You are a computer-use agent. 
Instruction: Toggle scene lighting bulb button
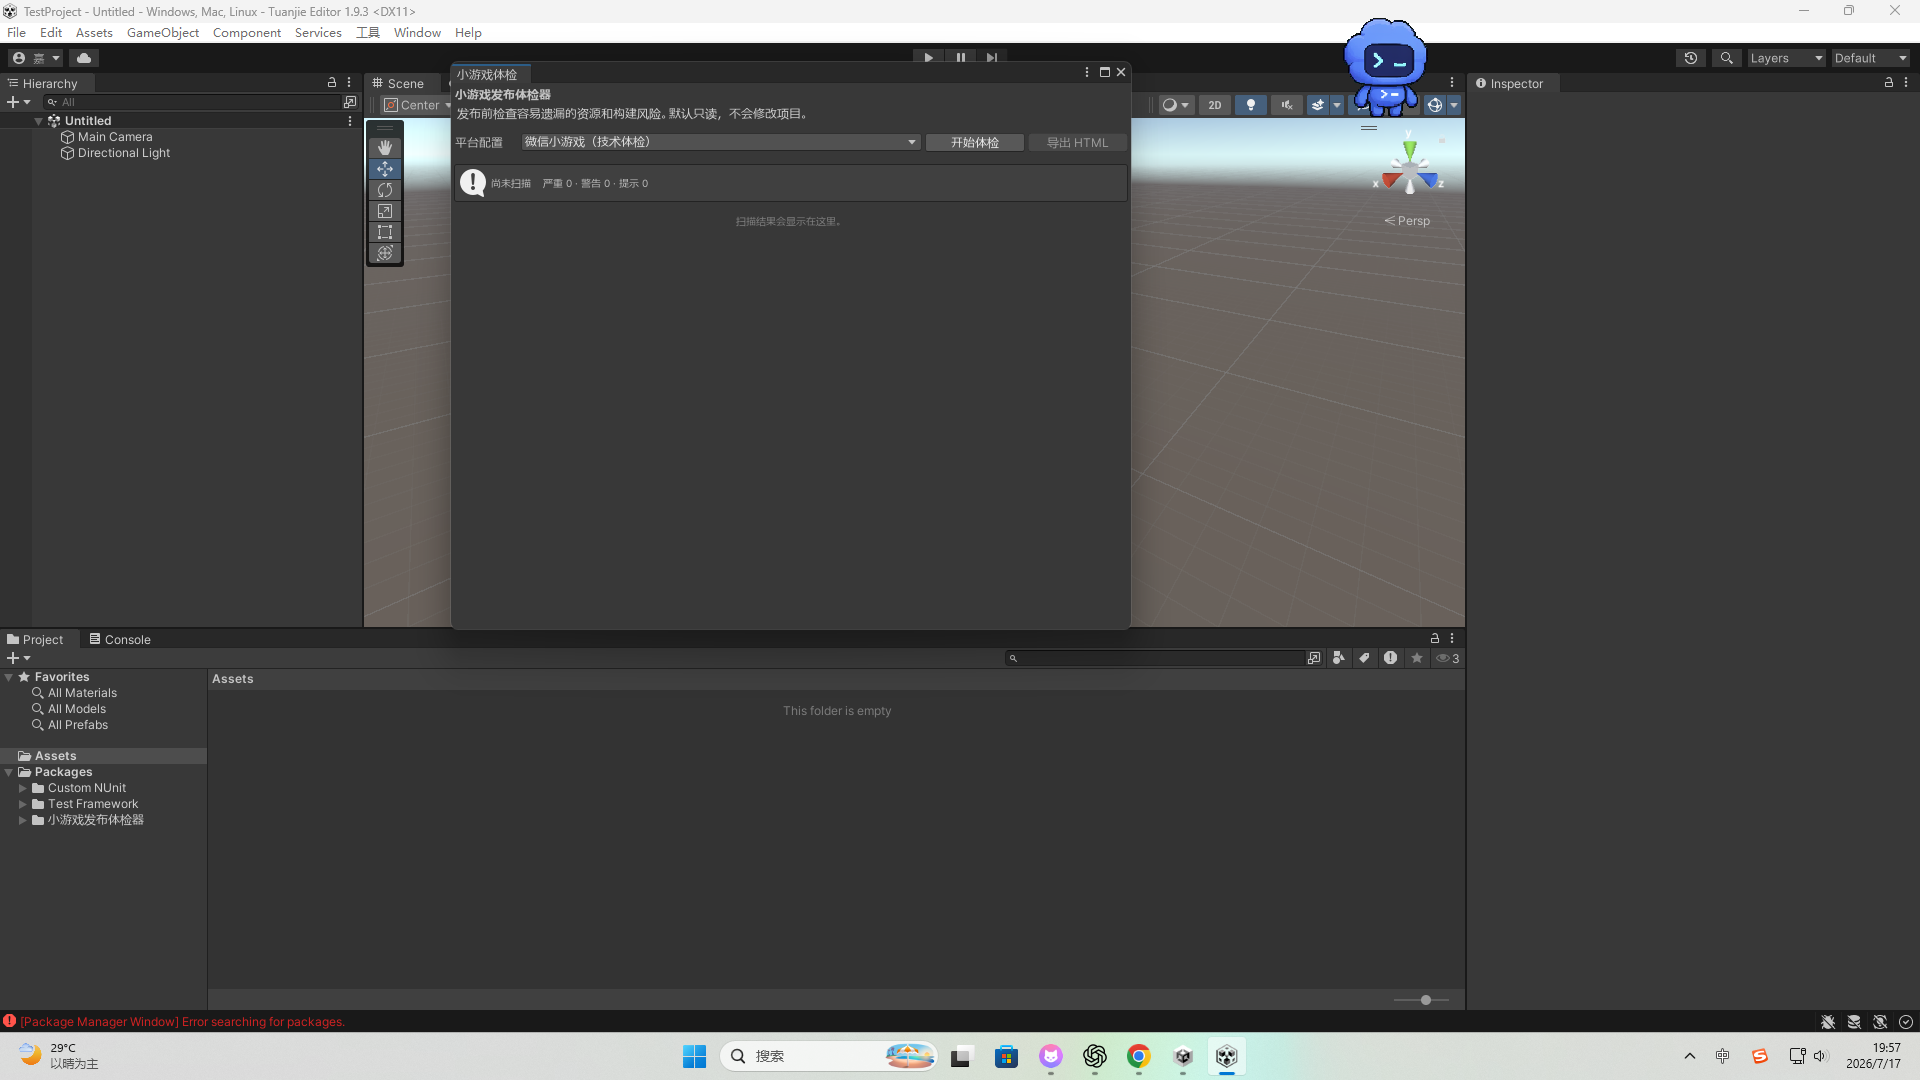coord(1251,105)
